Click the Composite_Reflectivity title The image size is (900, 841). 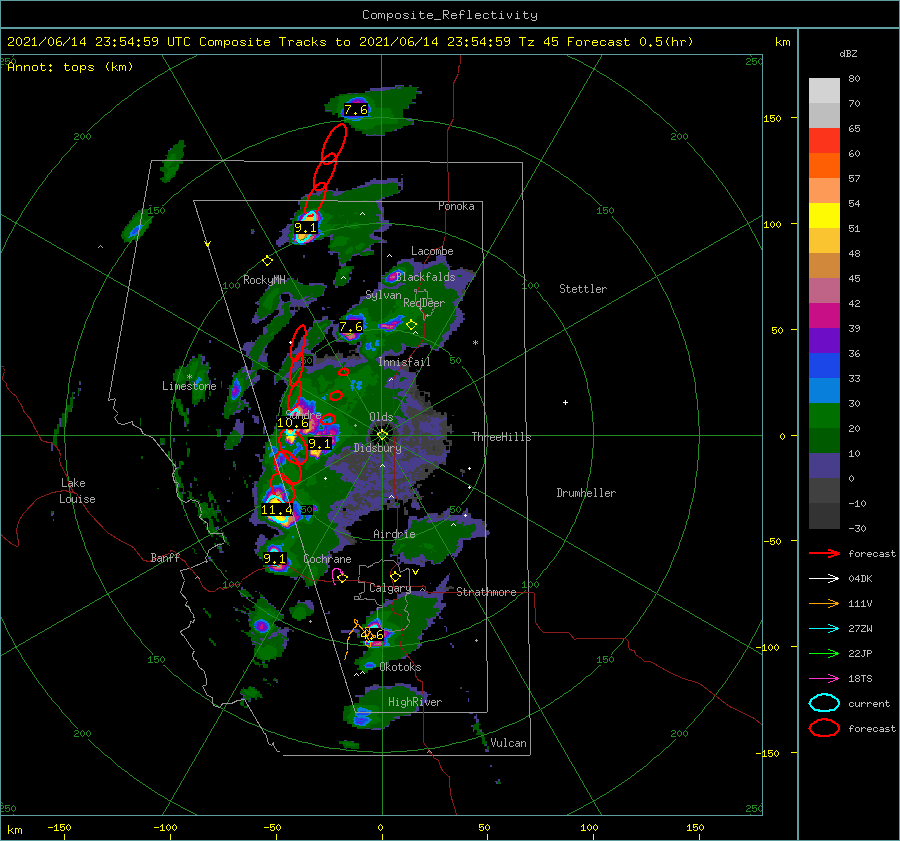point(450,15)
